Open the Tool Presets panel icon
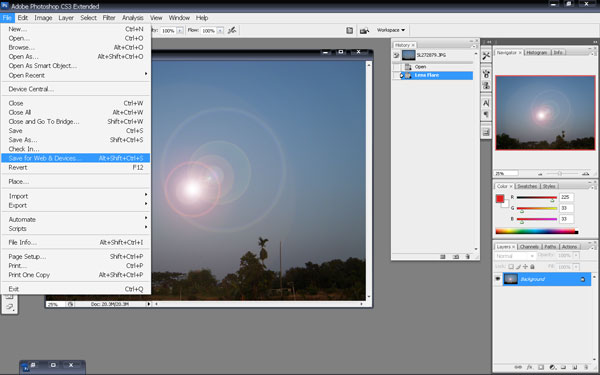 [486, 56]
